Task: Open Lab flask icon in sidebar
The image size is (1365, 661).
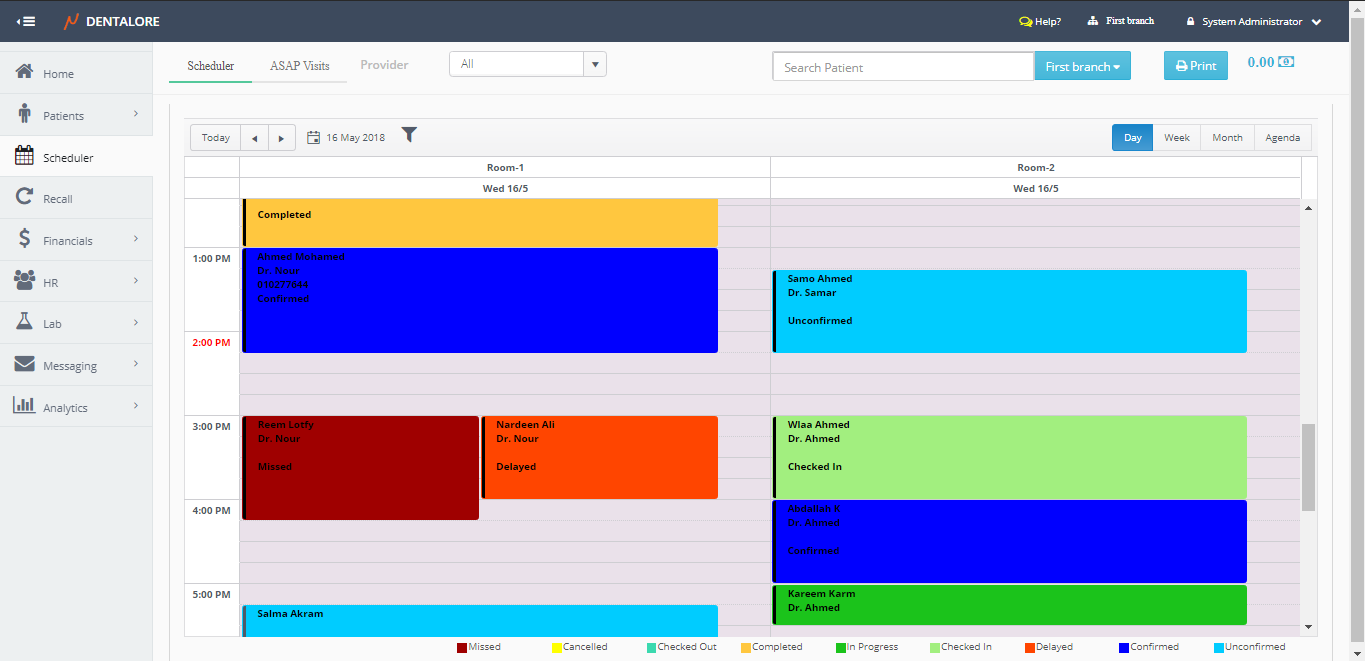Action: (x=25, y=323)
